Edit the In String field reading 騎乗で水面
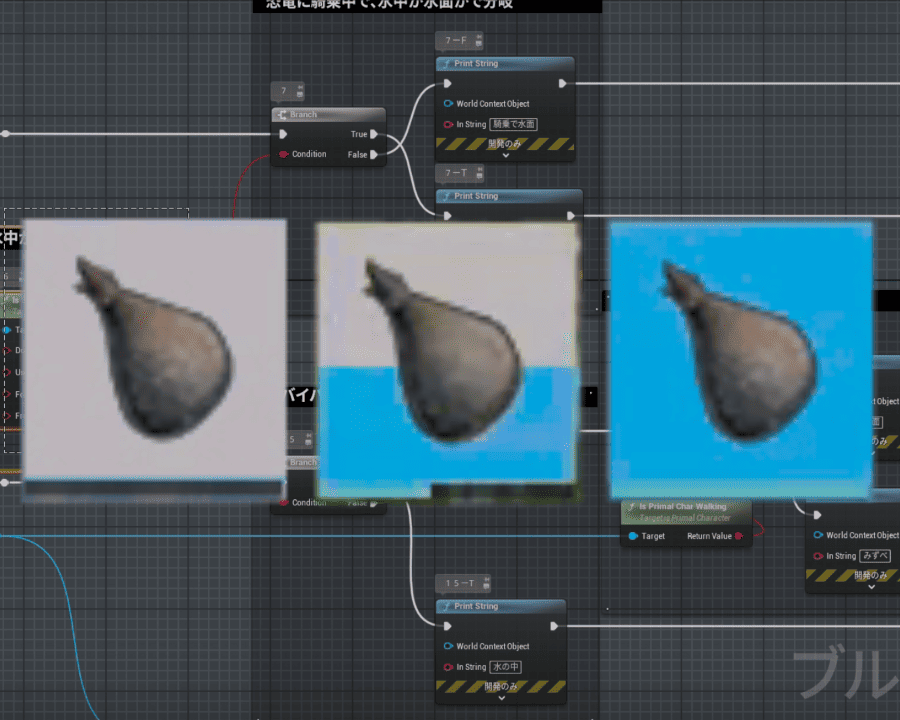 pos(514,124)
